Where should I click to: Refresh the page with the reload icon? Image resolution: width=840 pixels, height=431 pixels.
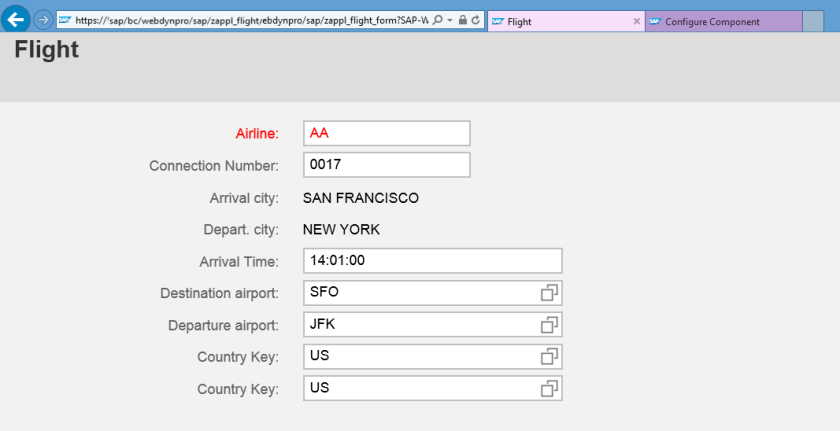pyautogui.click(x=475, y=21)
